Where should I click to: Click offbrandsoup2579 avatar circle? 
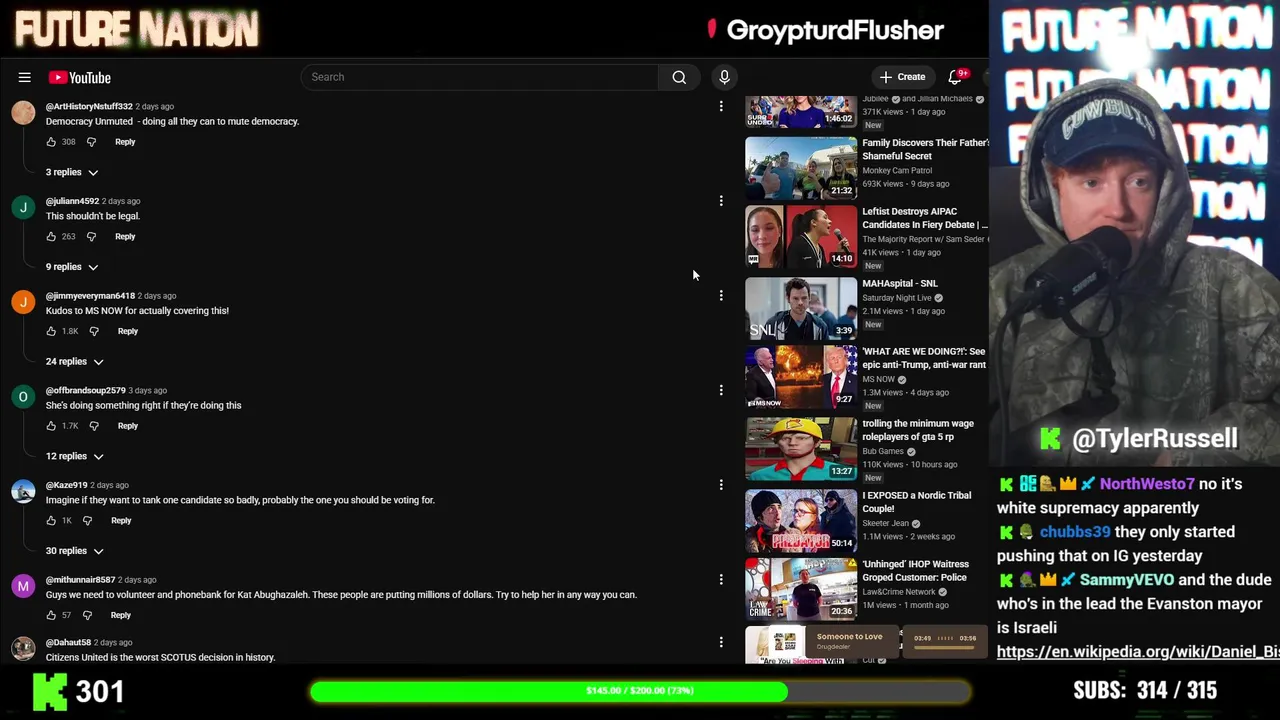(23, 397)
